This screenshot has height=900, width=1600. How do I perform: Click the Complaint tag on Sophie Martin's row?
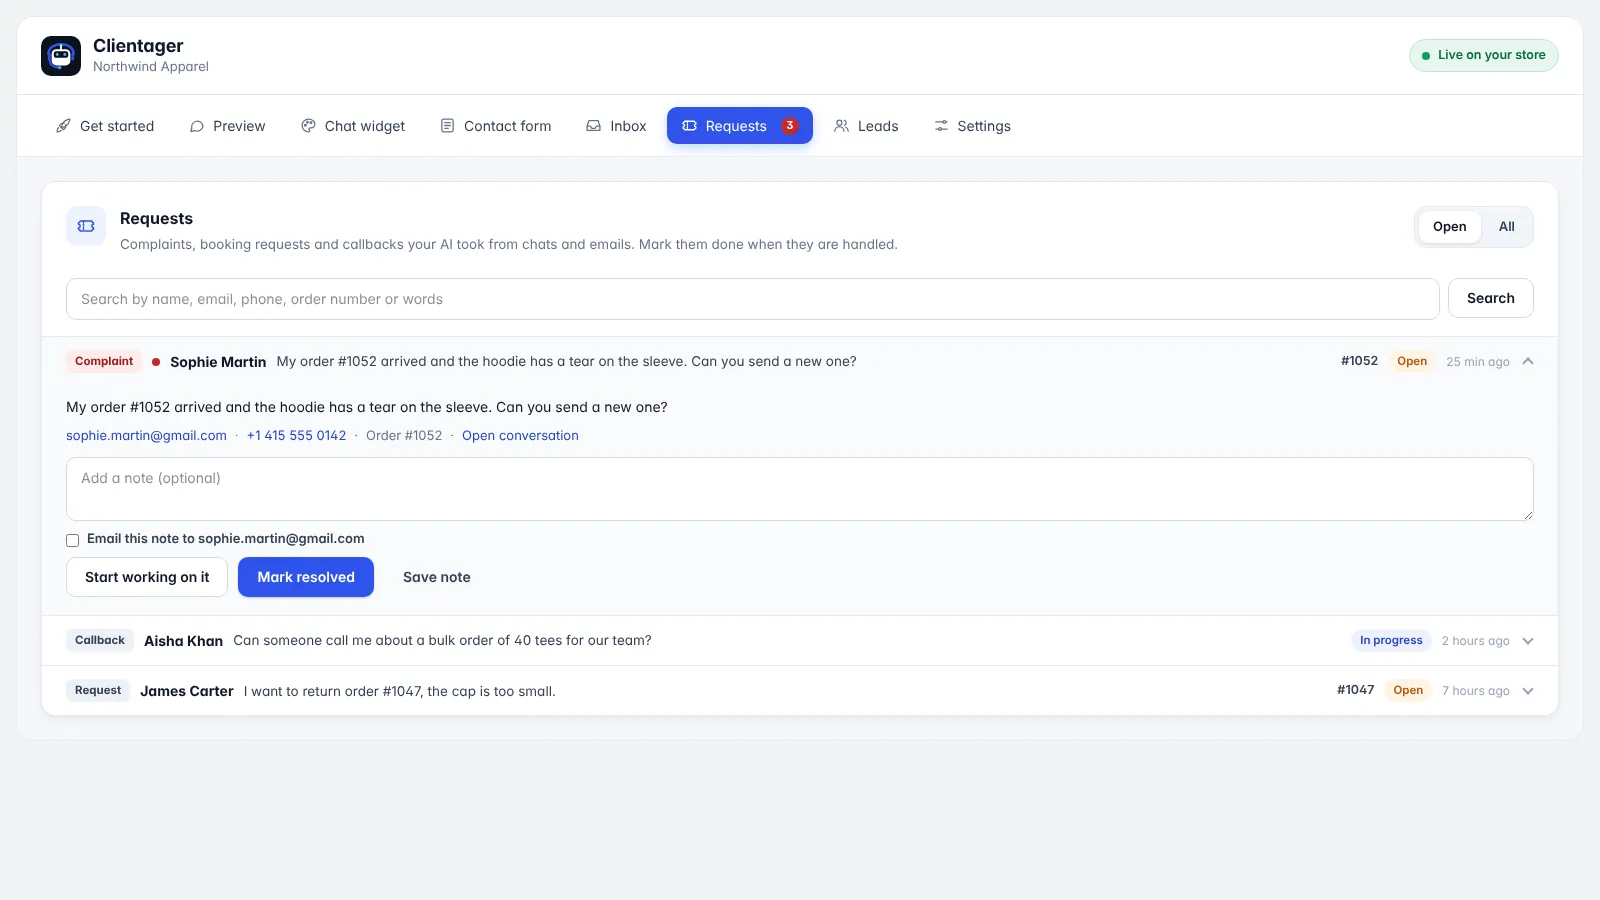point(104,362)
